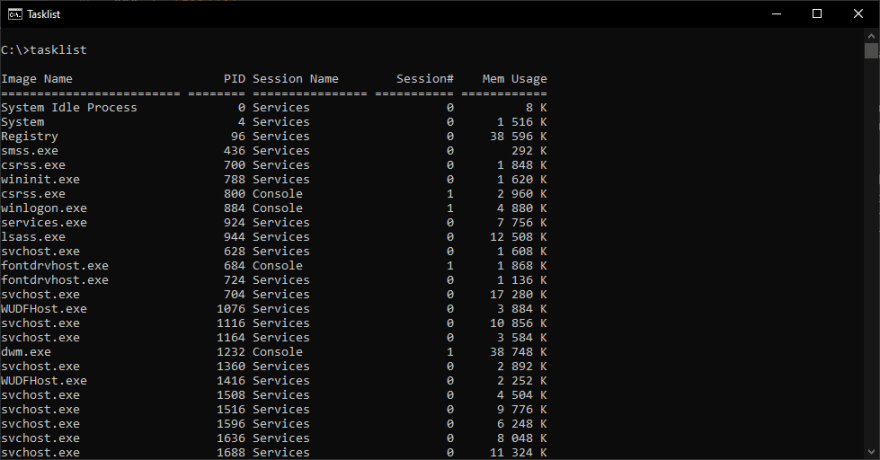
Task: Click memory value '38 596 K'
Action: click(x=518, y=136)
